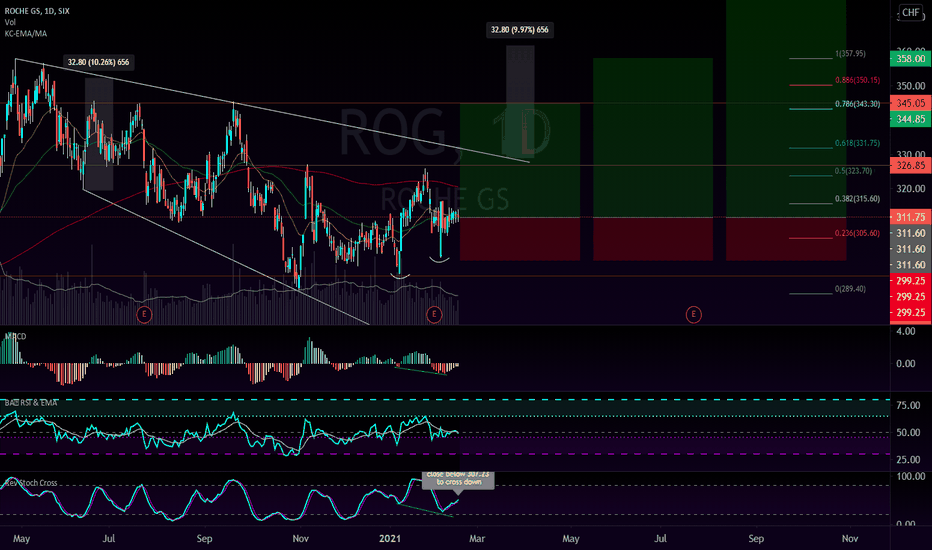Click the 0.886(350.15) Fibonacci level label
Screen dimensions: 932x550
(857, 80)
